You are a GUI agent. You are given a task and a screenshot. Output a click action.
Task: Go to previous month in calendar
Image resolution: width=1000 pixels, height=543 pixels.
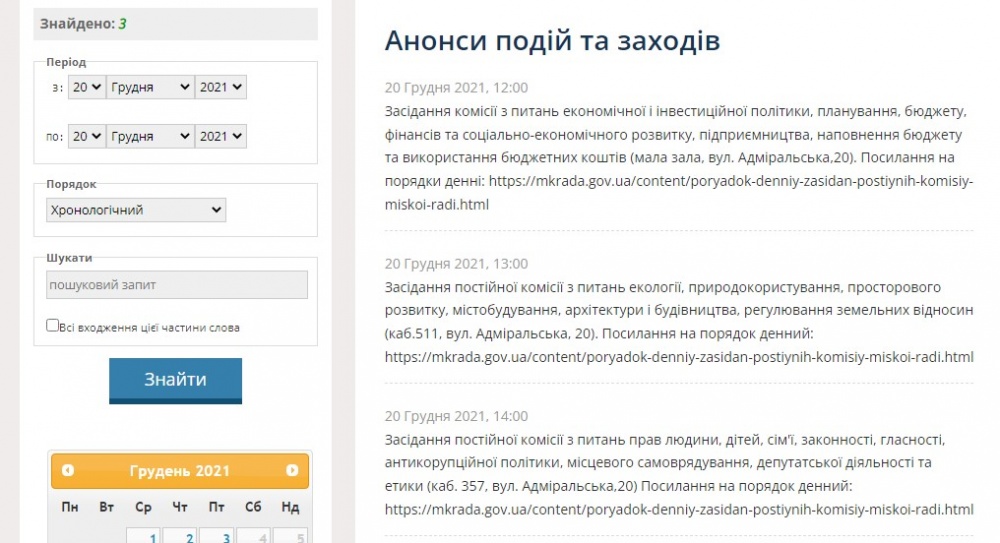click(x=68, y=470)
